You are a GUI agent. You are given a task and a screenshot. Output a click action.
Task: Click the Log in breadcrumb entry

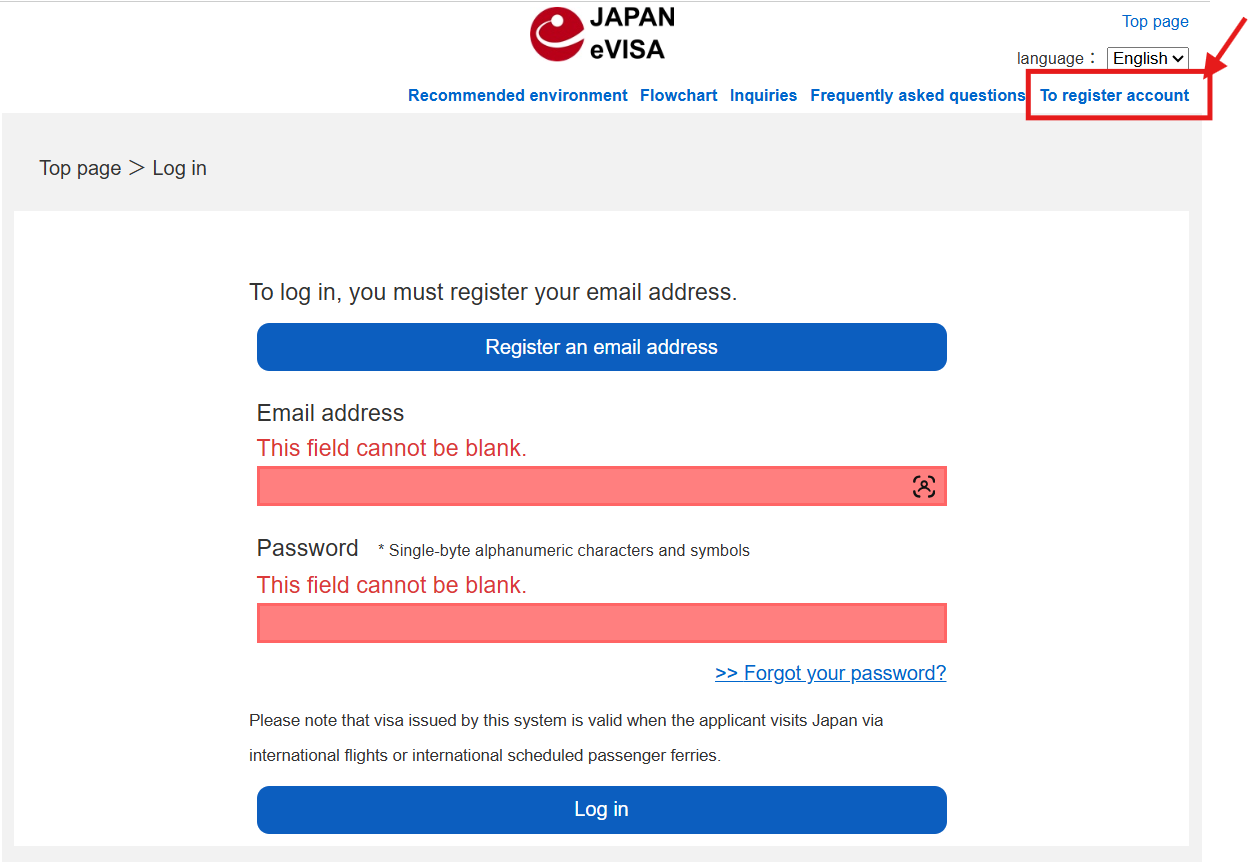pyautogui.click(x=179, y=168)
